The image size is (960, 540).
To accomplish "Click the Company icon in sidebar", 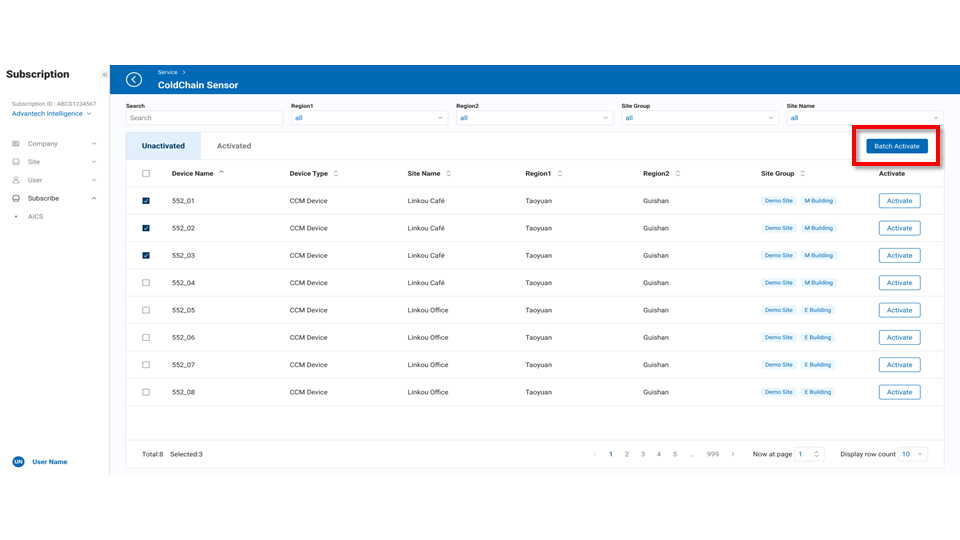I will click(16, 144).
